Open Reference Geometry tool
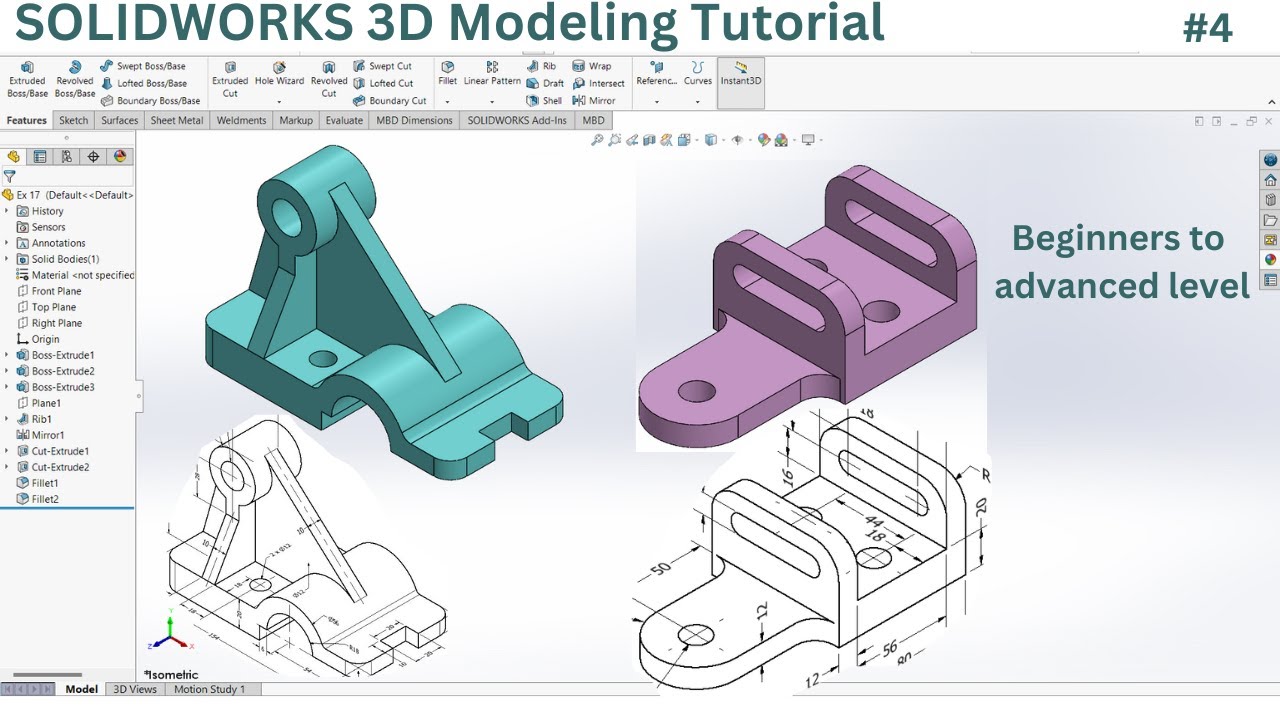 click(657, 74)
